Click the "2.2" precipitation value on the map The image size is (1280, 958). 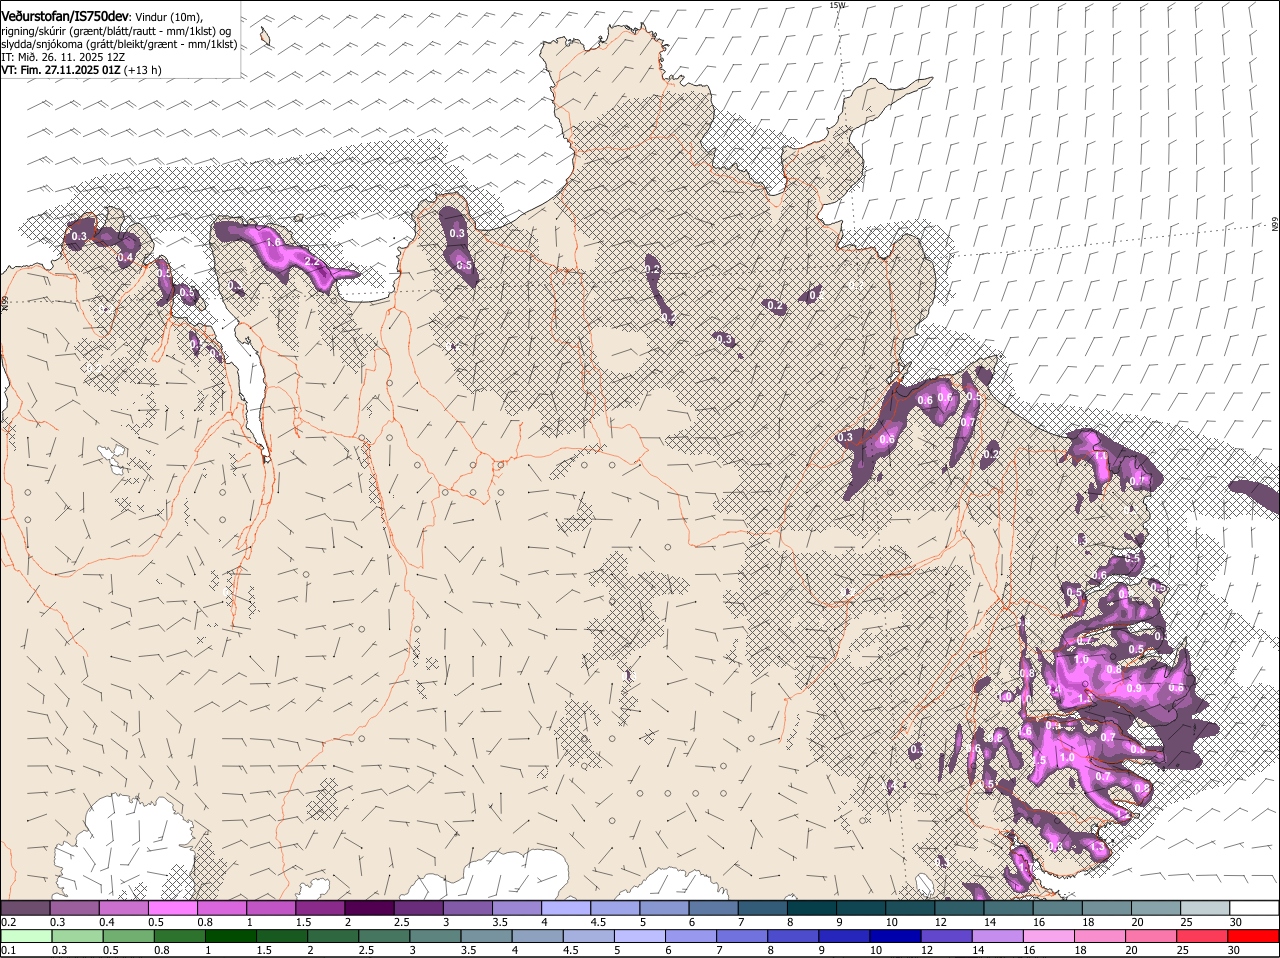(310, 261)
